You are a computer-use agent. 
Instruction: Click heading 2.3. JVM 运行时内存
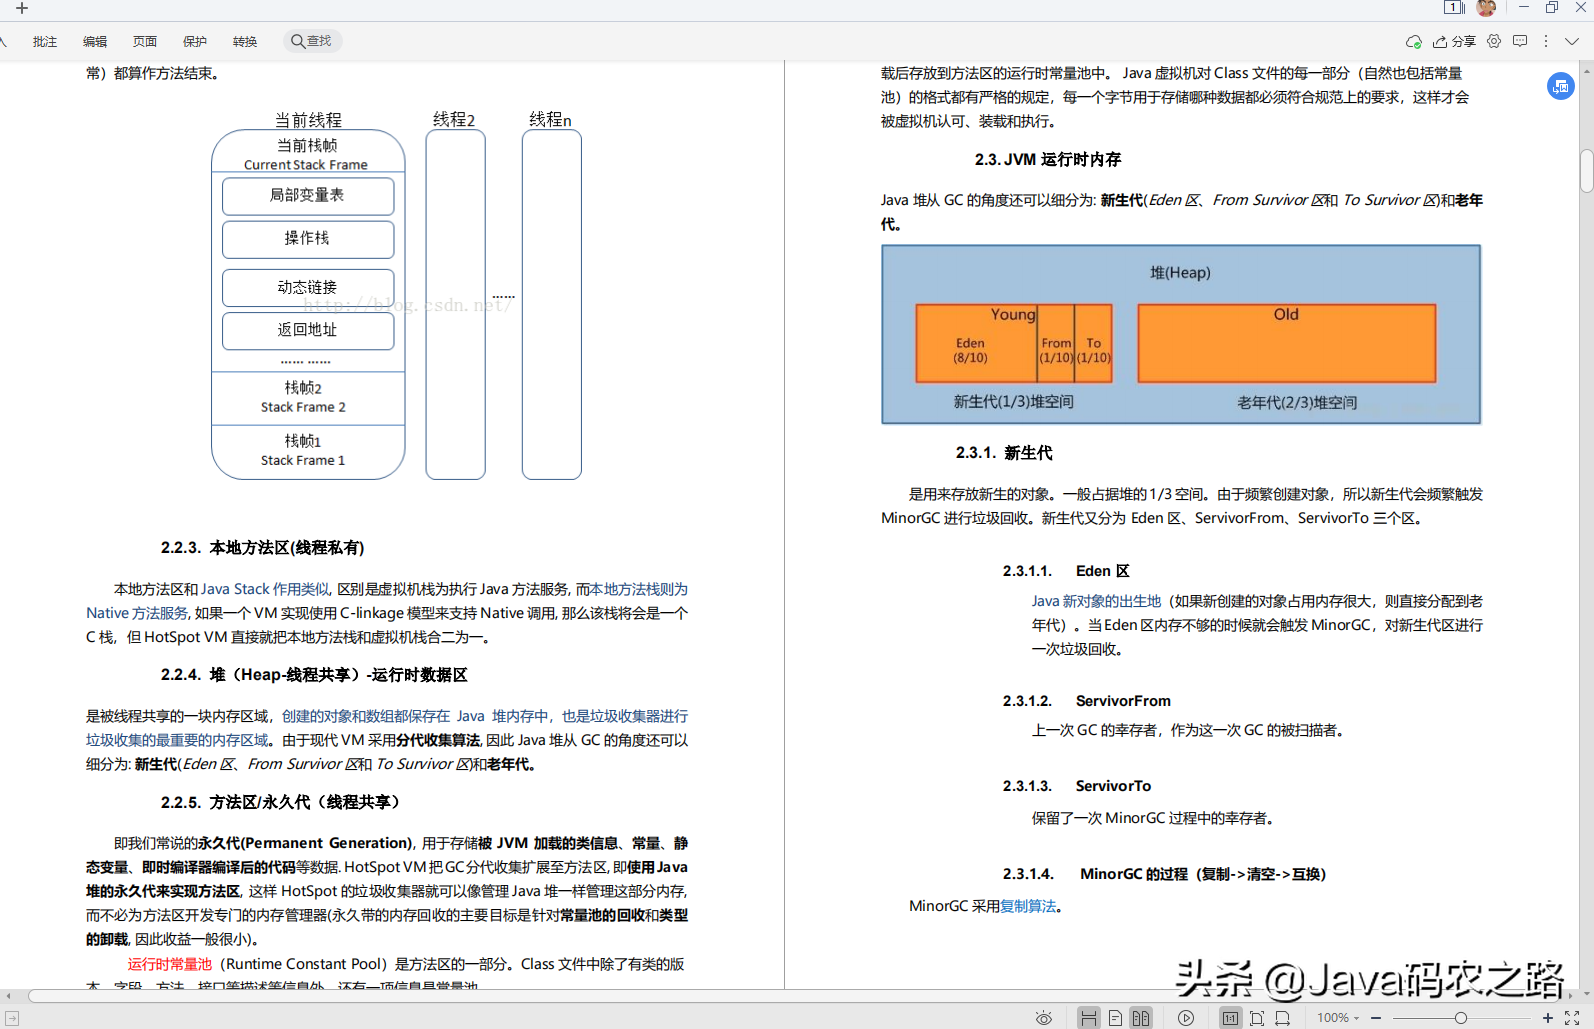(1048, 159)
